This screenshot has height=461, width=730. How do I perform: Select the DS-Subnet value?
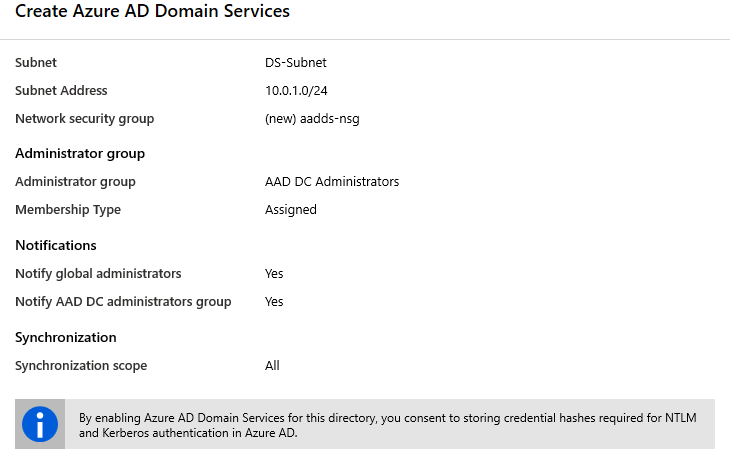point(296,63)
